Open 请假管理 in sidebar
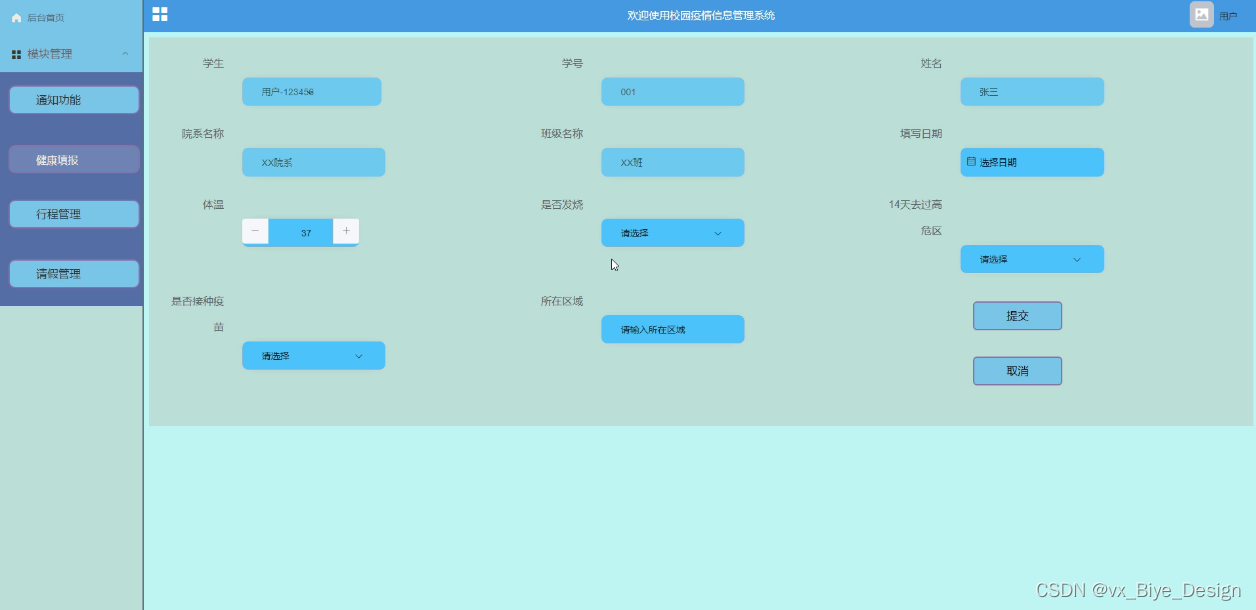 pos(74,273)
